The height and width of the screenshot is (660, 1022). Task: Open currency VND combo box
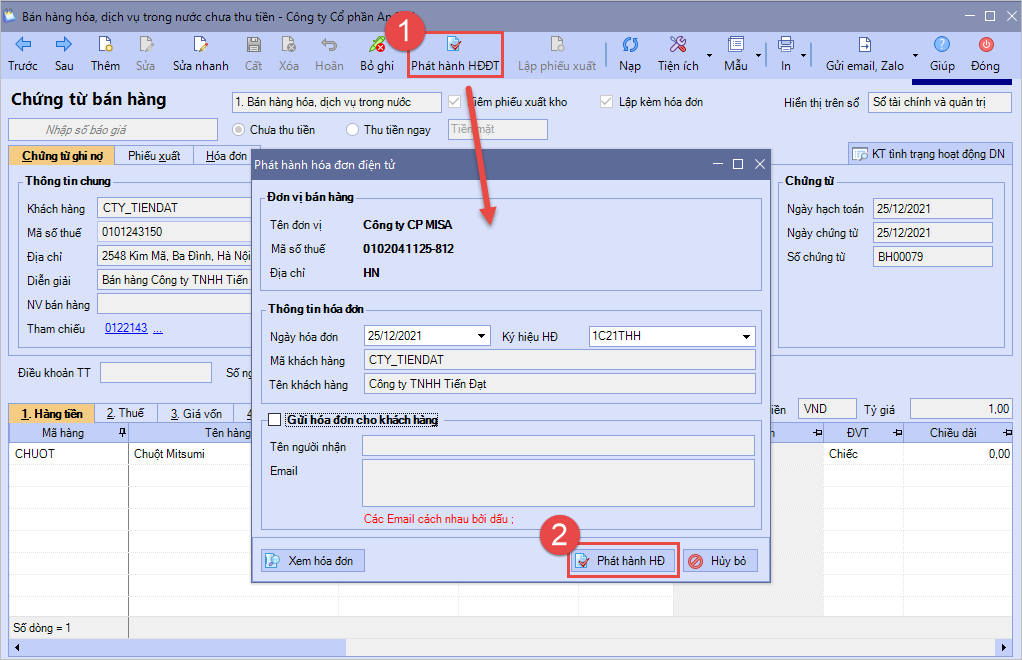coord(826,409)
